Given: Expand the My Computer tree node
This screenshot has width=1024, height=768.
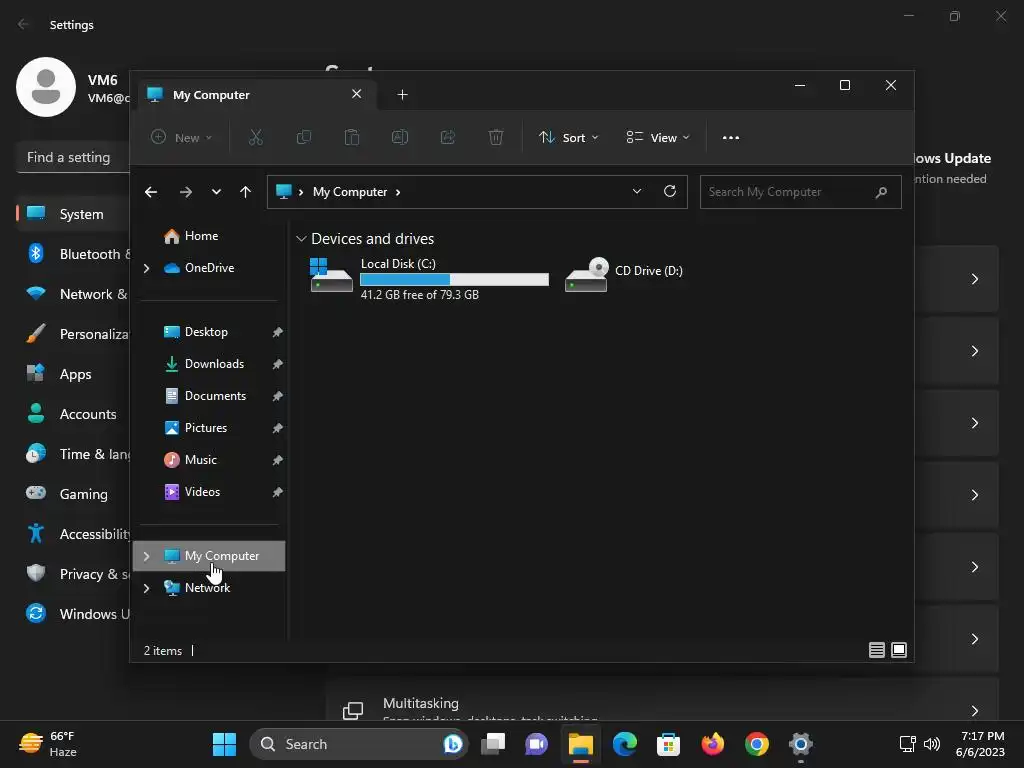Looking at the screenshot, I should (x=146, y=556).
